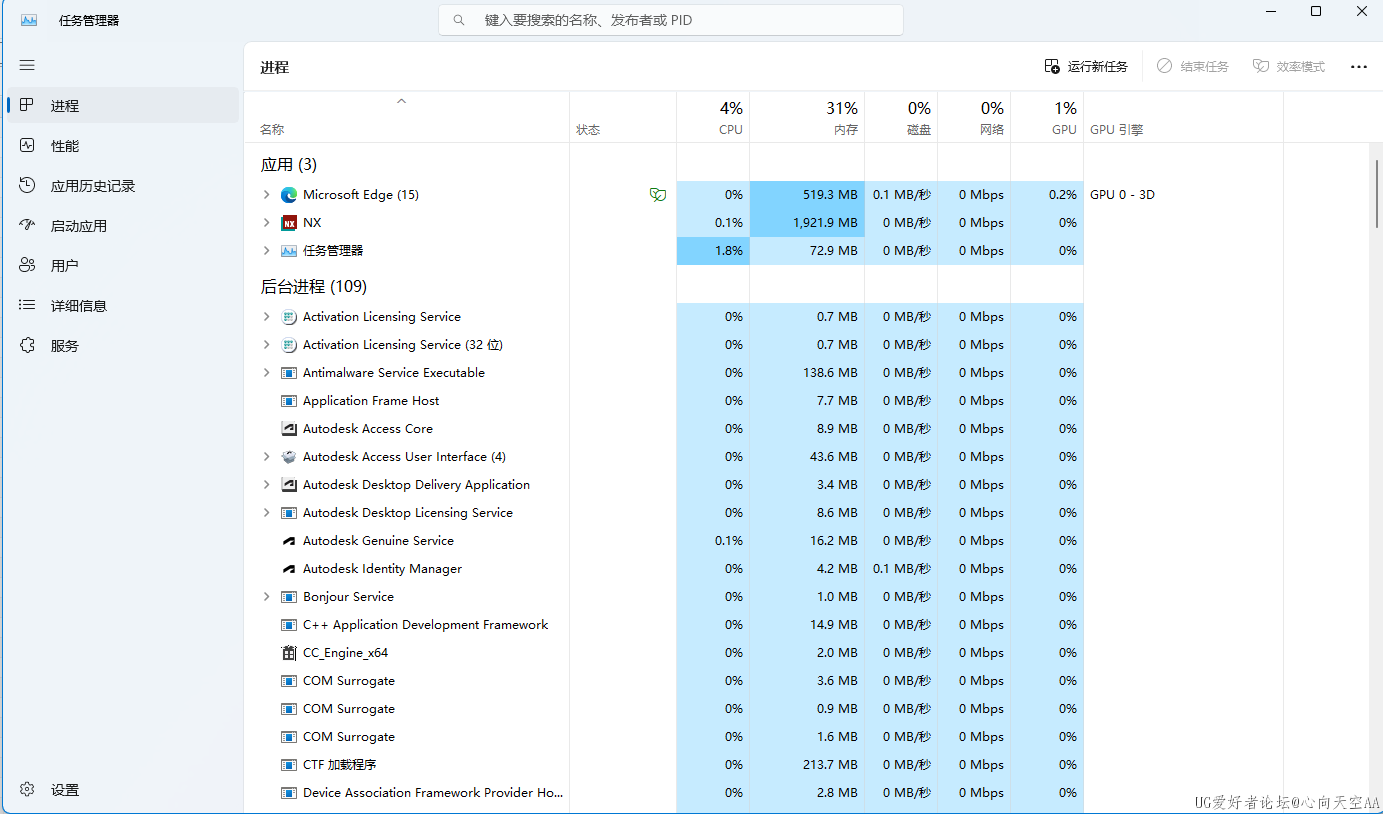Click the Bonjour Service process icon
Viewport: 1383px width, 814px height.
click(289, 597)
